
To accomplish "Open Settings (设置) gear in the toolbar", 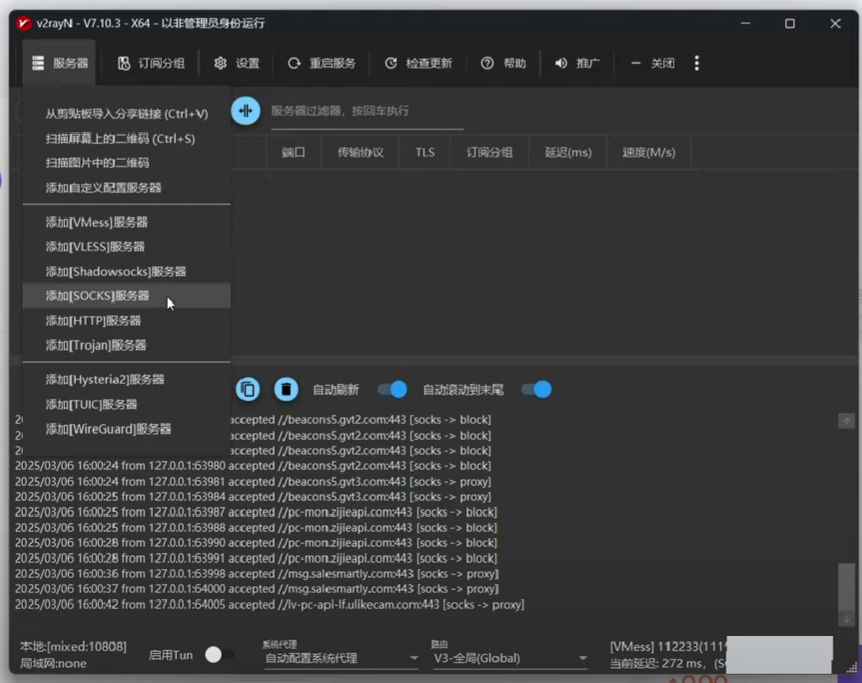I will [236, 63].
